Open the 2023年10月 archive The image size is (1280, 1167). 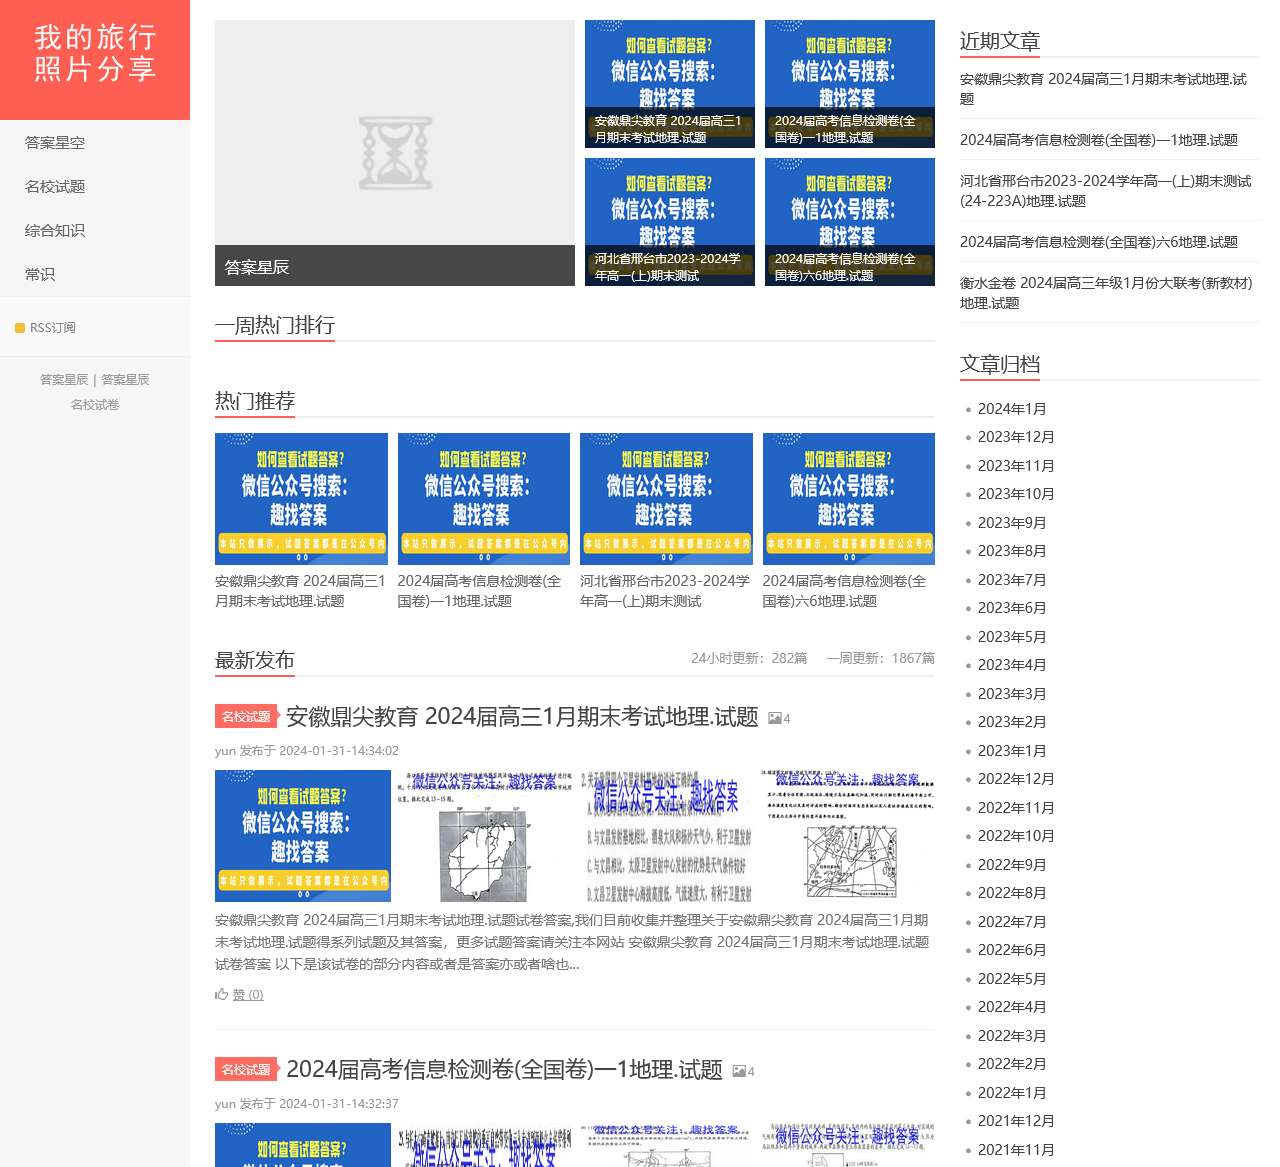1016,494
